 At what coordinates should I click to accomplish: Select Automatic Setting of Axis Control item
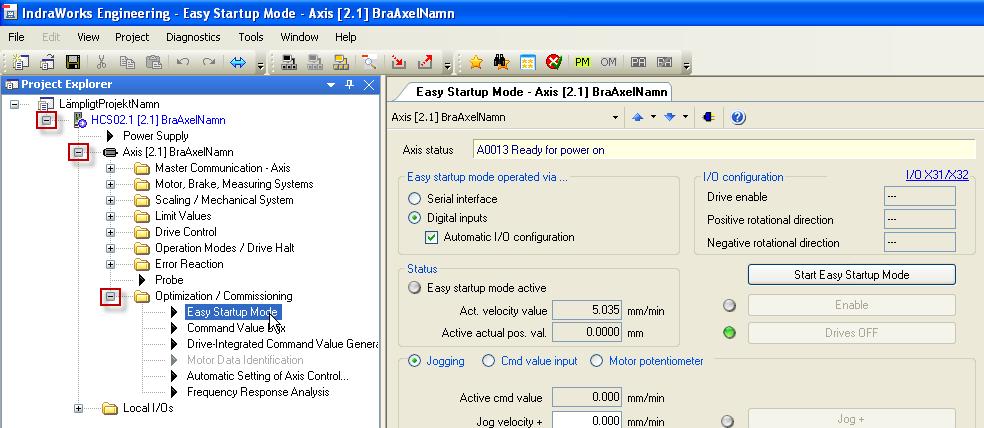pos(267,376)
